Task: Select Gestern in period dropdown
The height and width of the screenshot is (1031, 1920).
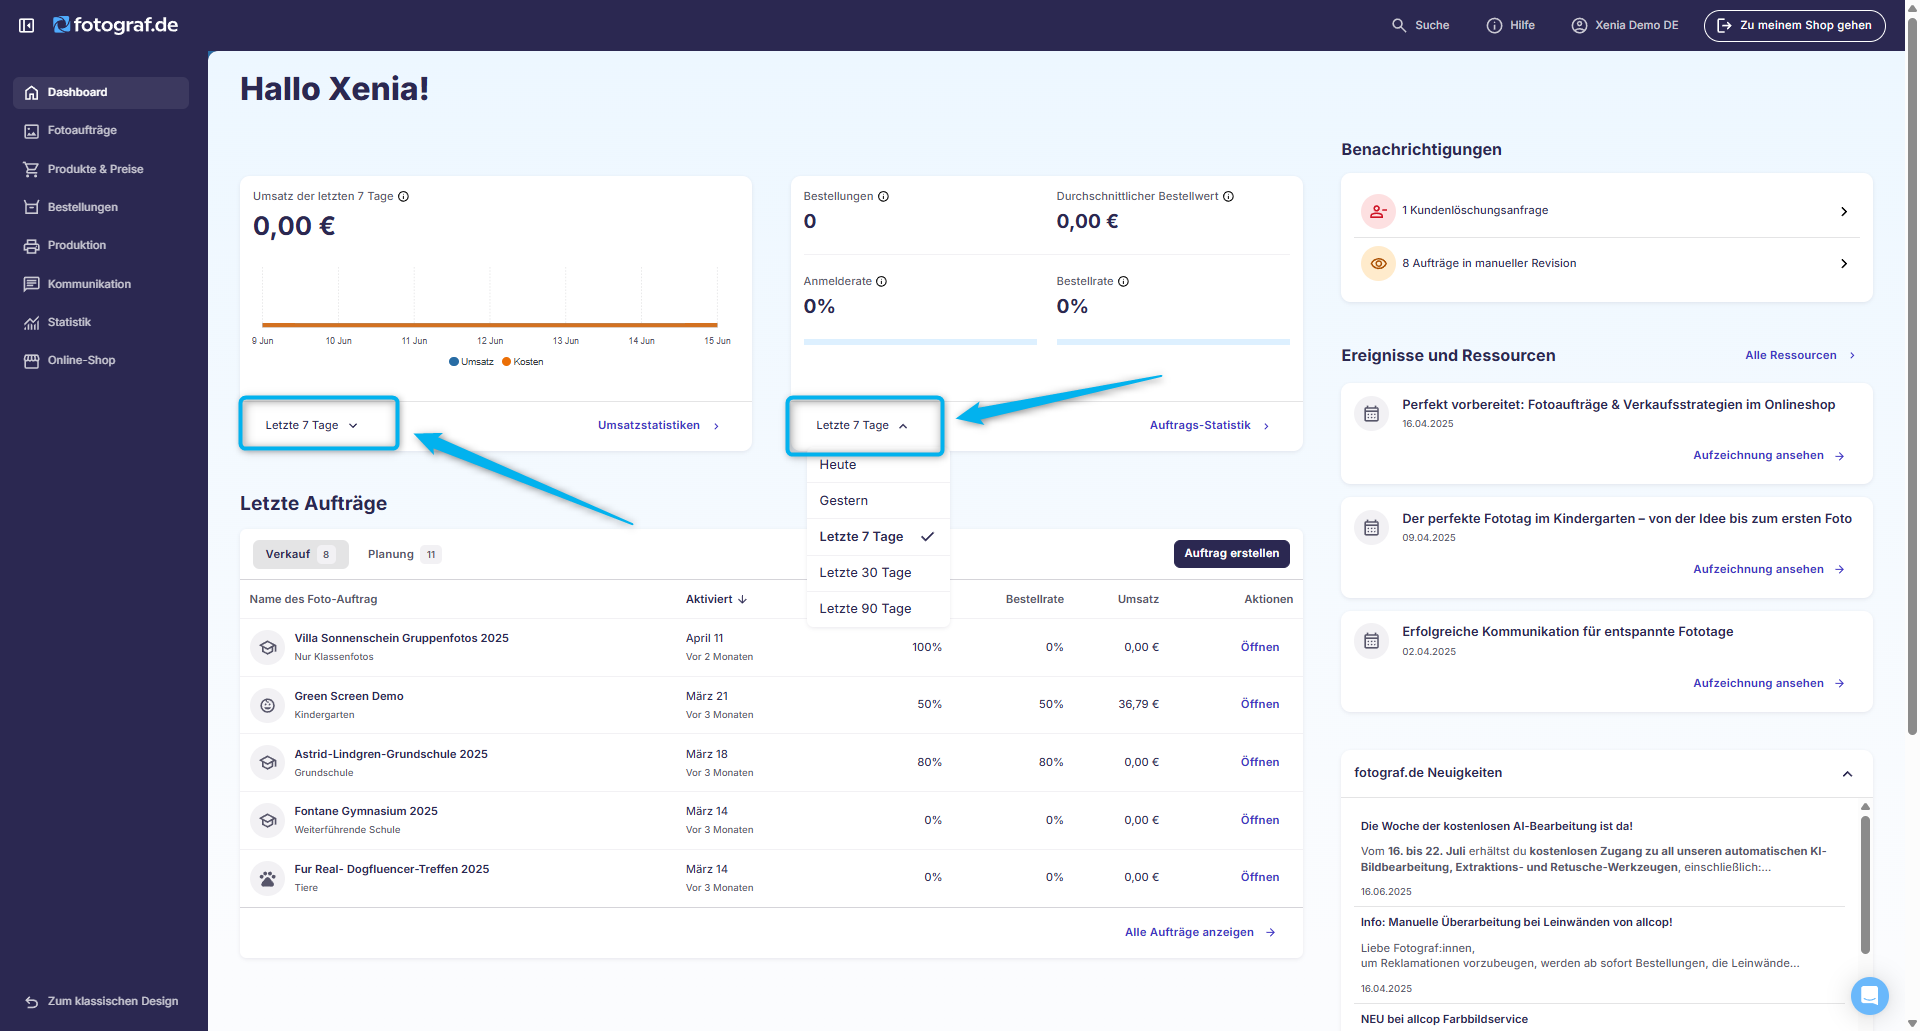Action: click(878, 501)
